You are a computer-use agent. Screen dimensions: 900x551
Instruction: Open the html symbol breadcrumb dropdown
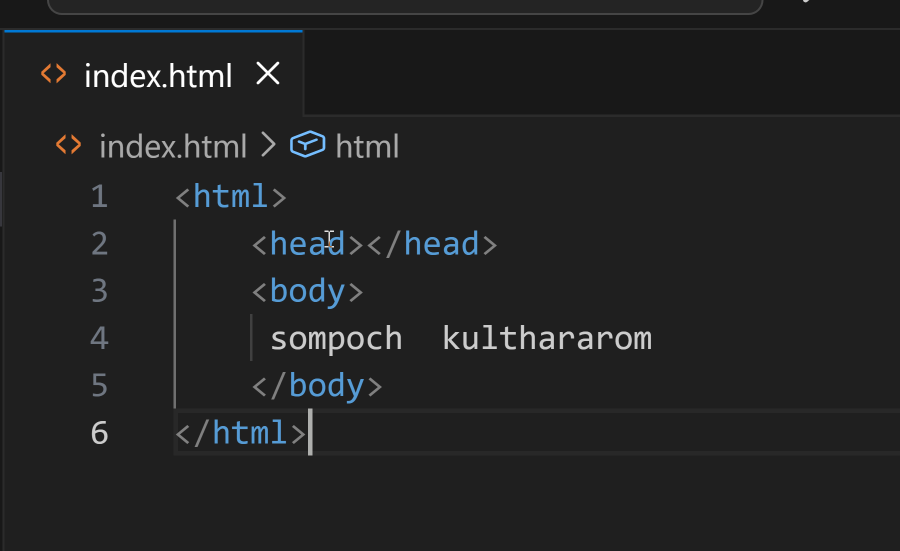click(367, 147)
